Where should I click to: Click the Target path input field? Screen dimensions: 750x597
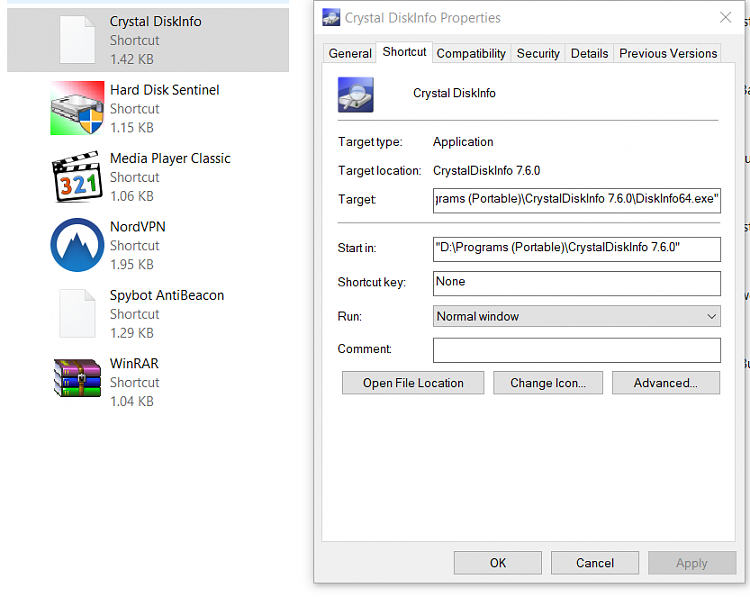click(x=576, y=200)
